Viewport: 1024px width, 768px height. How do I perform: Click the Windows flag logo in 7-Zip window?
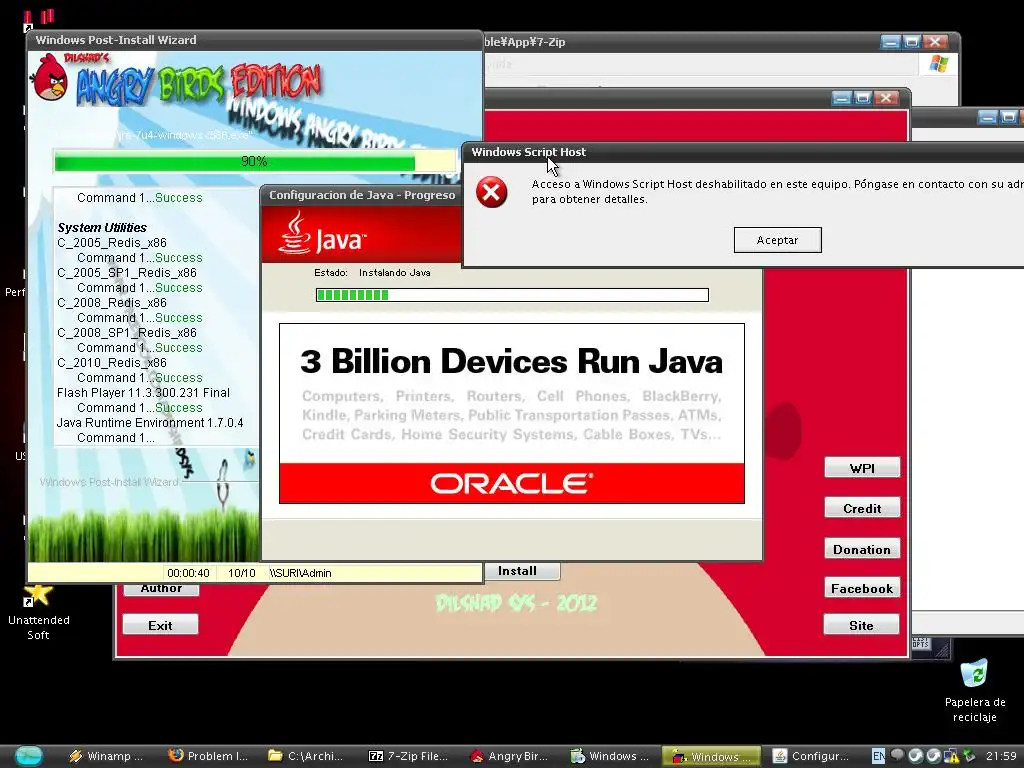click(x=938, y=64)
